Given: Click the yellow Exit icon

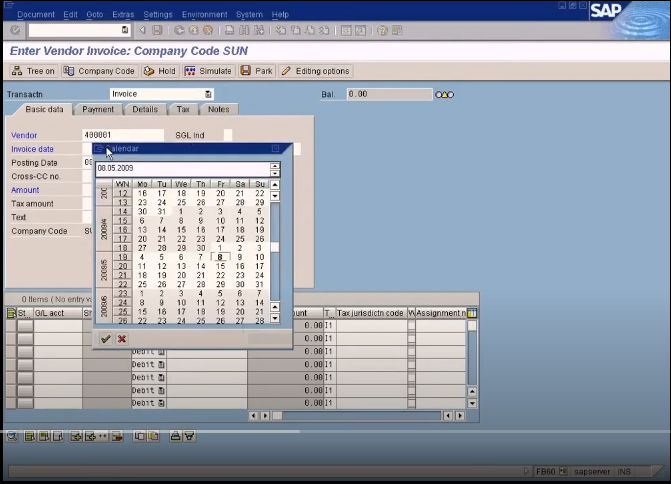Looking at the screenshot, I should (193, 30).
